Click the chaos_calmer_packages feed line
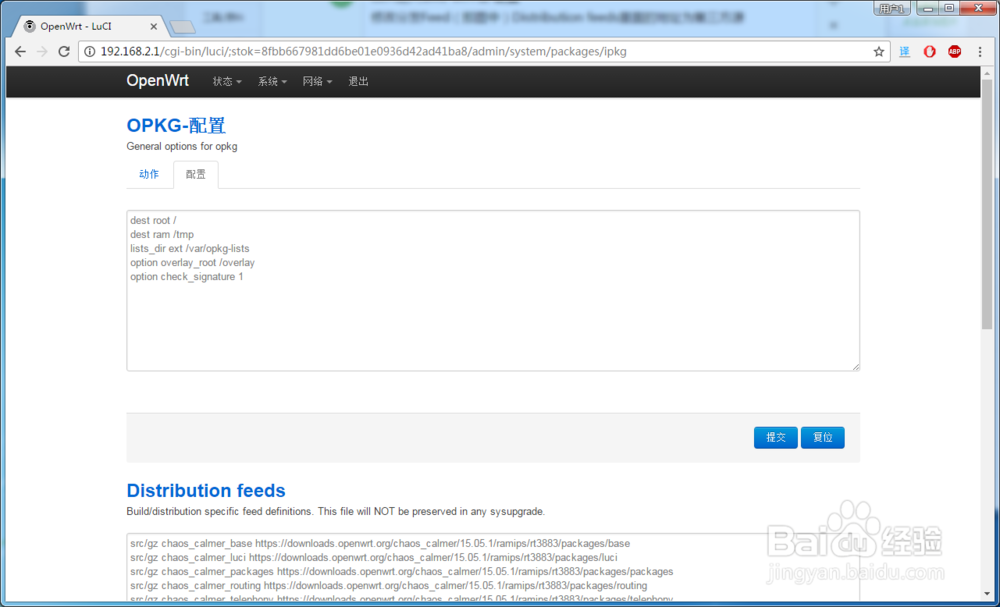The image size is (1000, 607). point(402,572)
